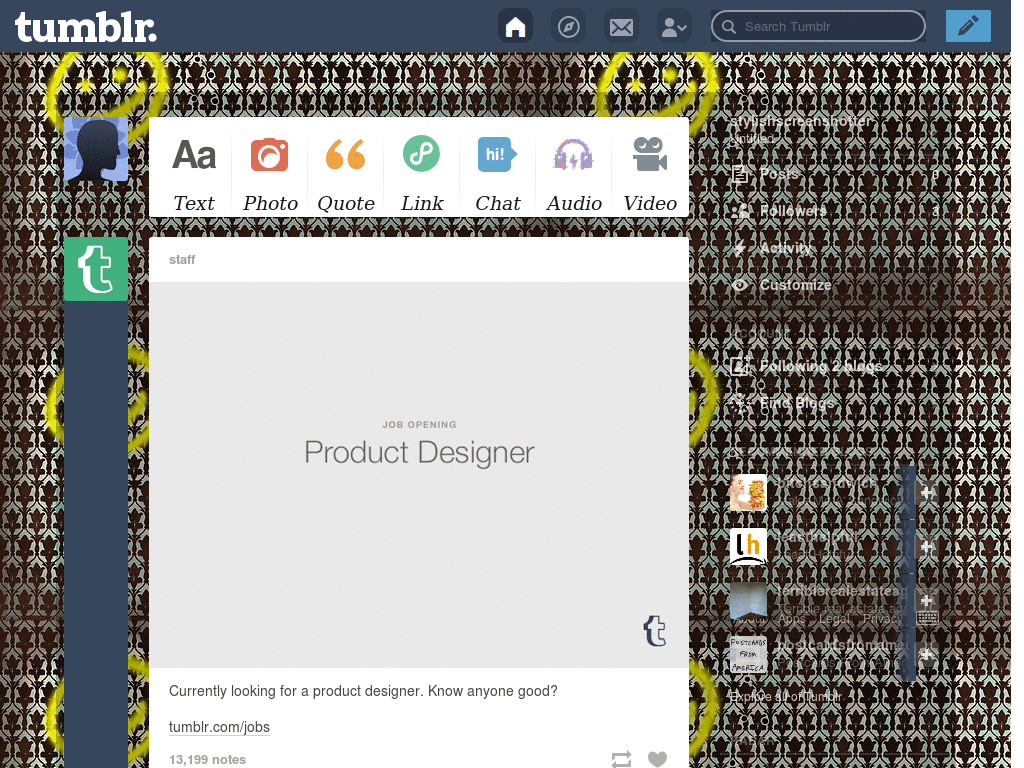1024x768 pixels.
Task: Open the lh logo blog avatar
Action: click(748, 547)
